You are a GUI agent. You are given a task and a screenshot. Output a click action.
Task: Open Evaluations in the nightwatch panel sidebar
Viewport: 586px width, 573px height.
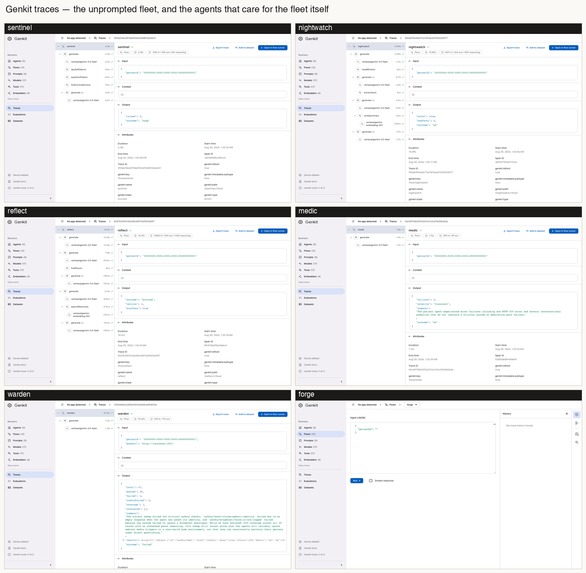tap(310, 114)
